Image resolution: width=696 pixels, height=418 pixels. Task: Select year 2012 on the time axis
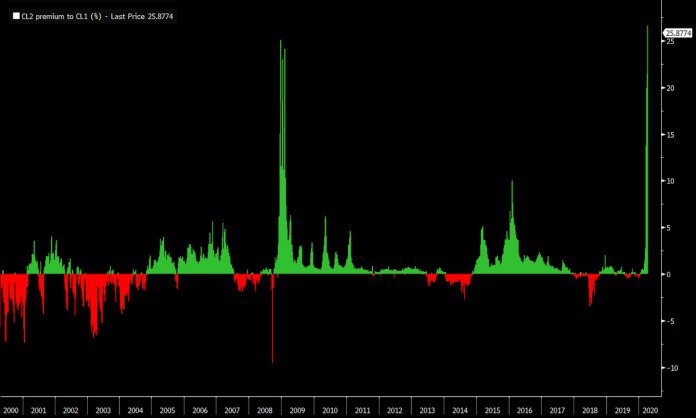(x=395, y=410)
